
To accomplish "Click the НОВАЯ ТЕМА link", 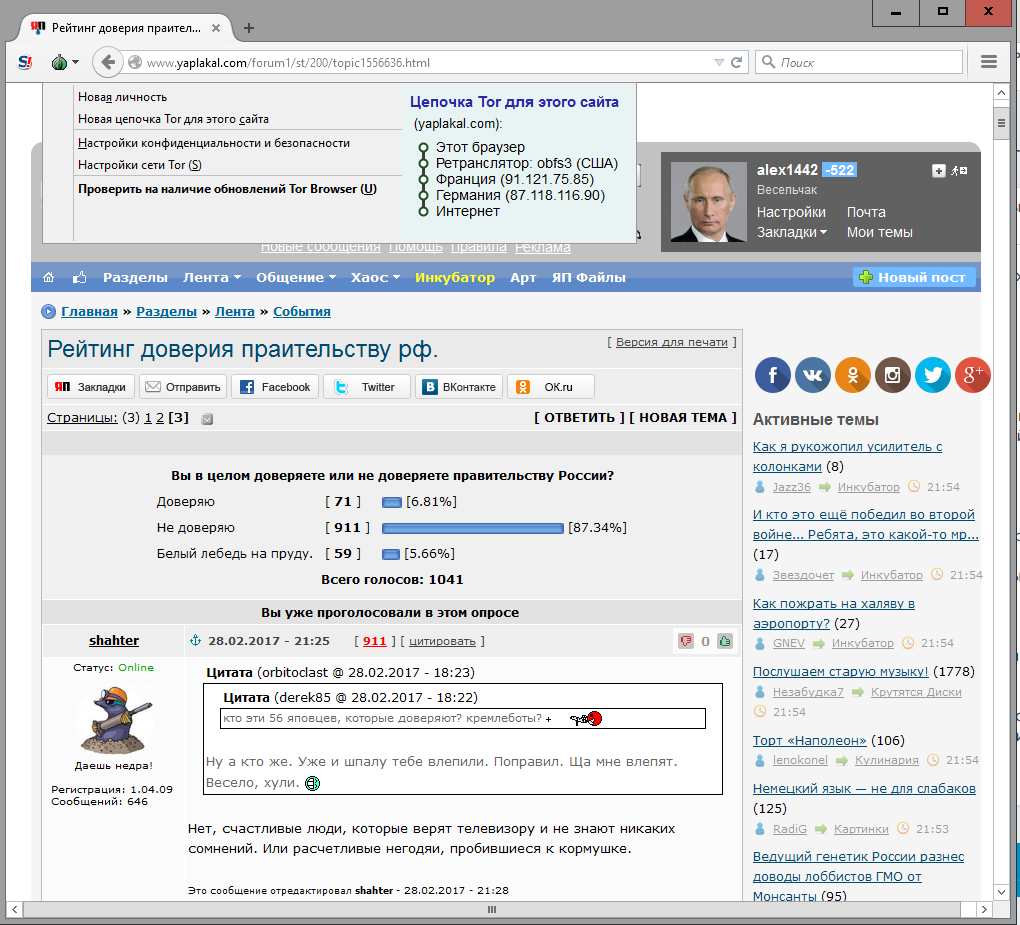I will [x=683, y=418].
